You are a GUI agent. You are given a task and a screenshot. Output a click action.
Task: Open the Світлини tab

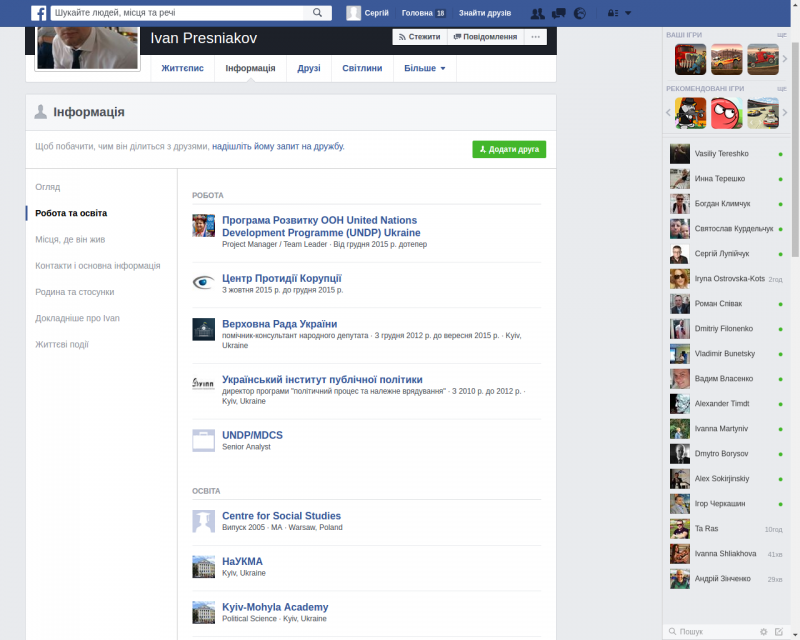361,69
